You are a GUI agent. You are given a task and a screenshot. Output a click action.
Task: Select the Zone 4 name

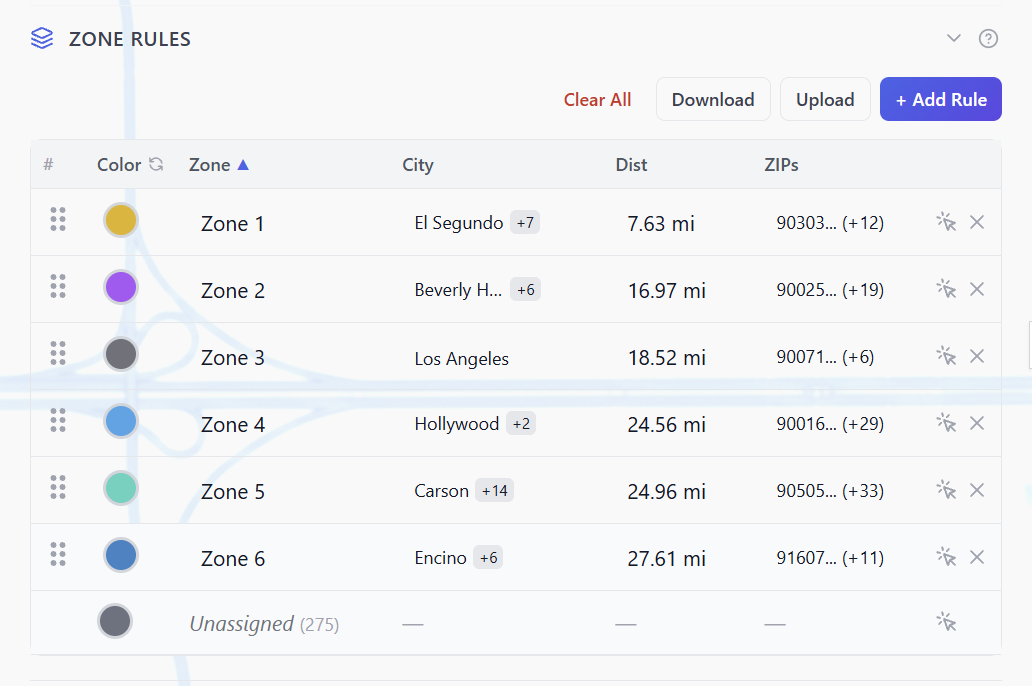click(232, 425)
